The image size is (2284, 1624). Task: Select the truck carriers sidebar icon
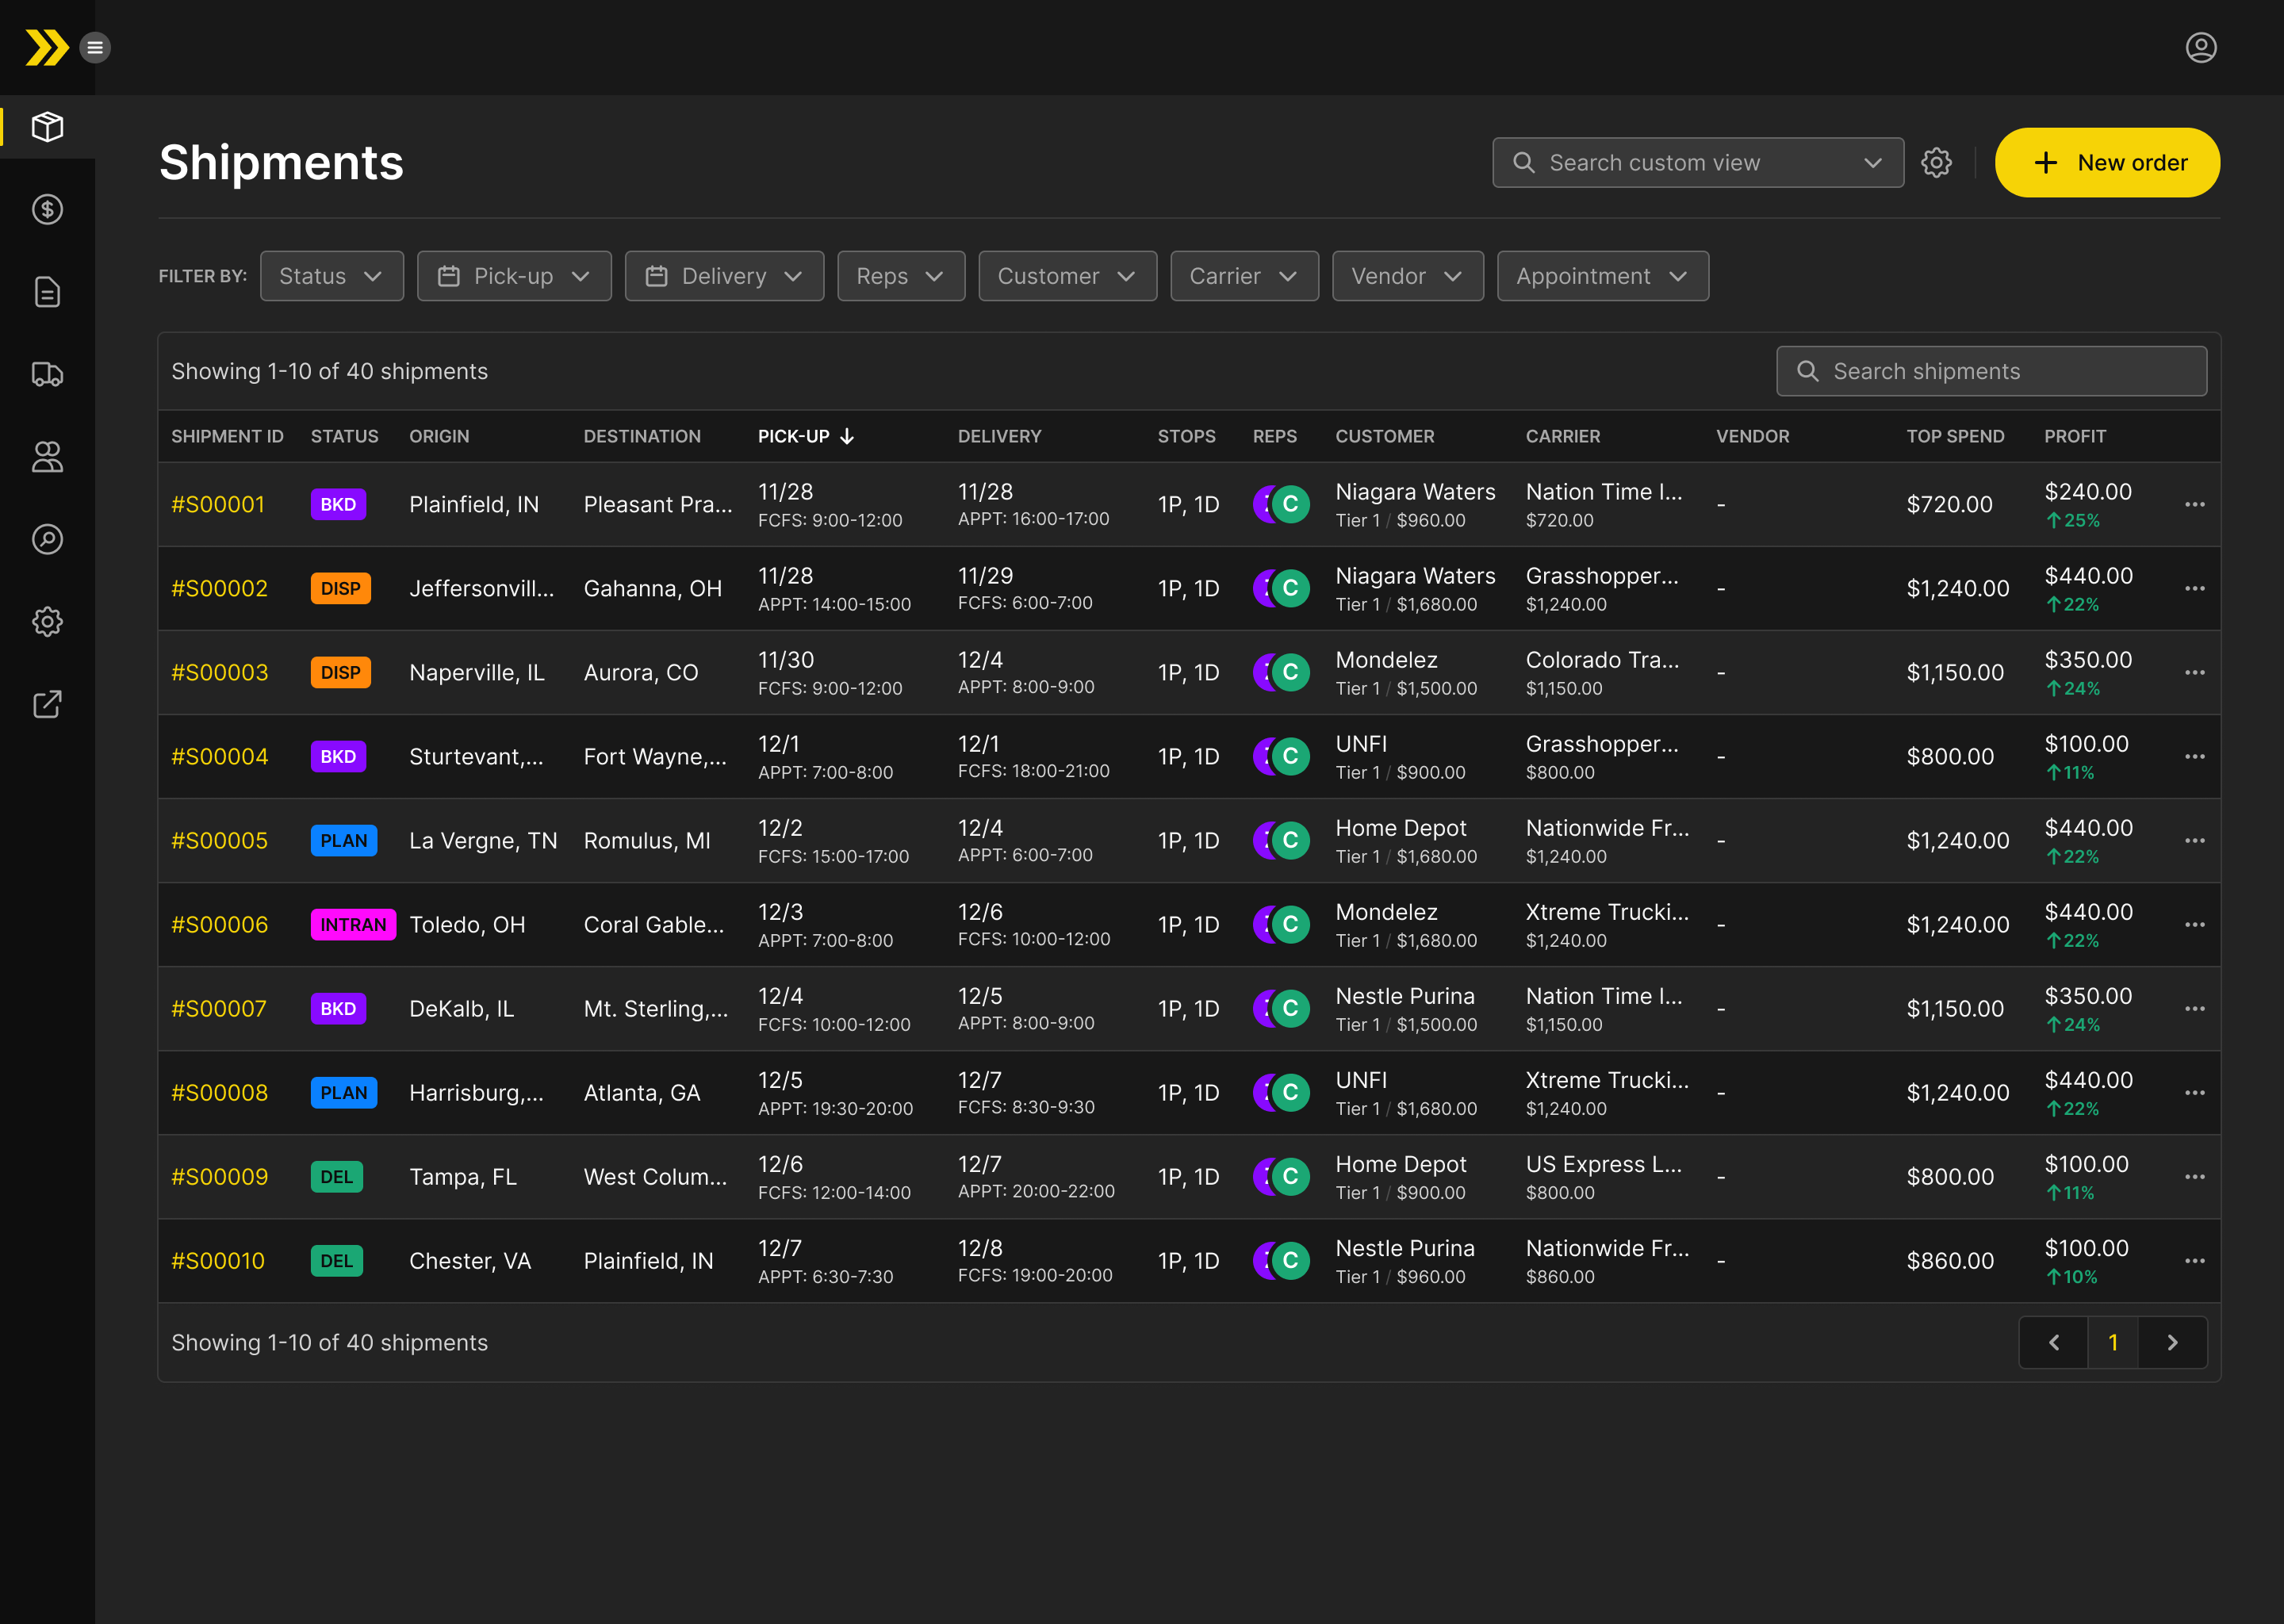click(x=47, y=375)
